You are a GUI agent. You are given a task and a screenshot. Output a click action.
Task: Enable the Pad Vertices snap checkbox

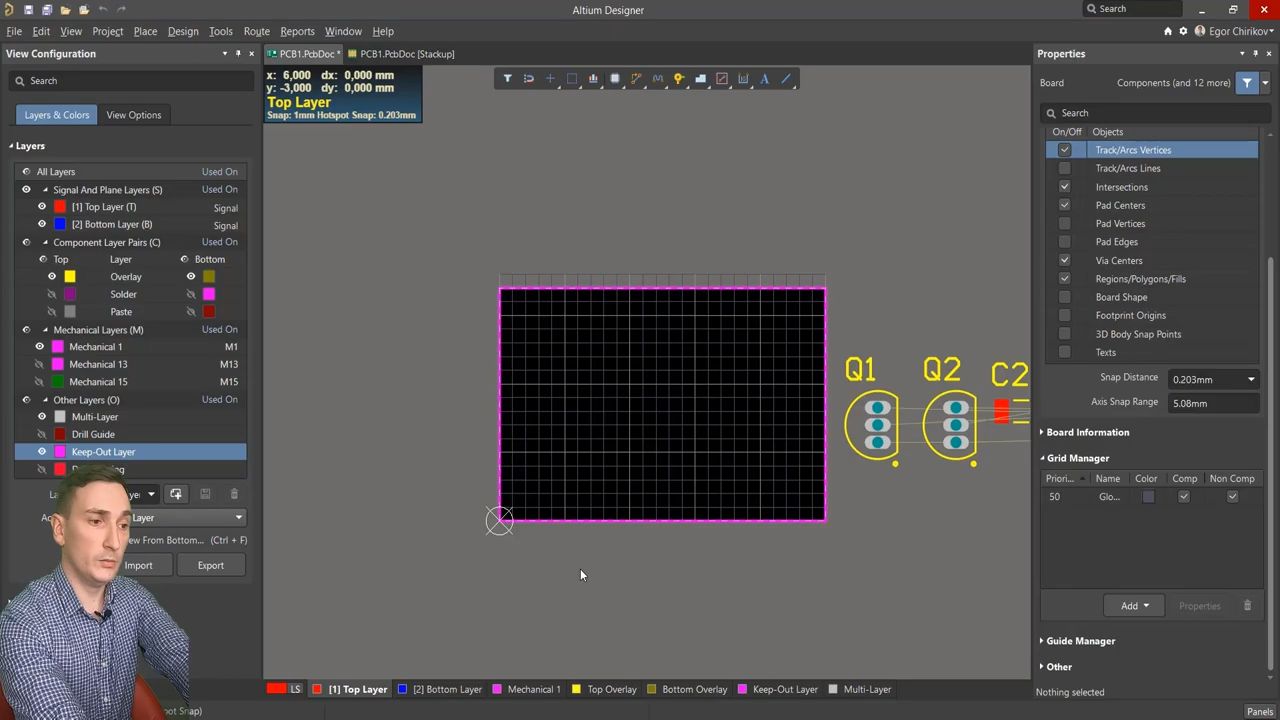[x=1064, y=224]
